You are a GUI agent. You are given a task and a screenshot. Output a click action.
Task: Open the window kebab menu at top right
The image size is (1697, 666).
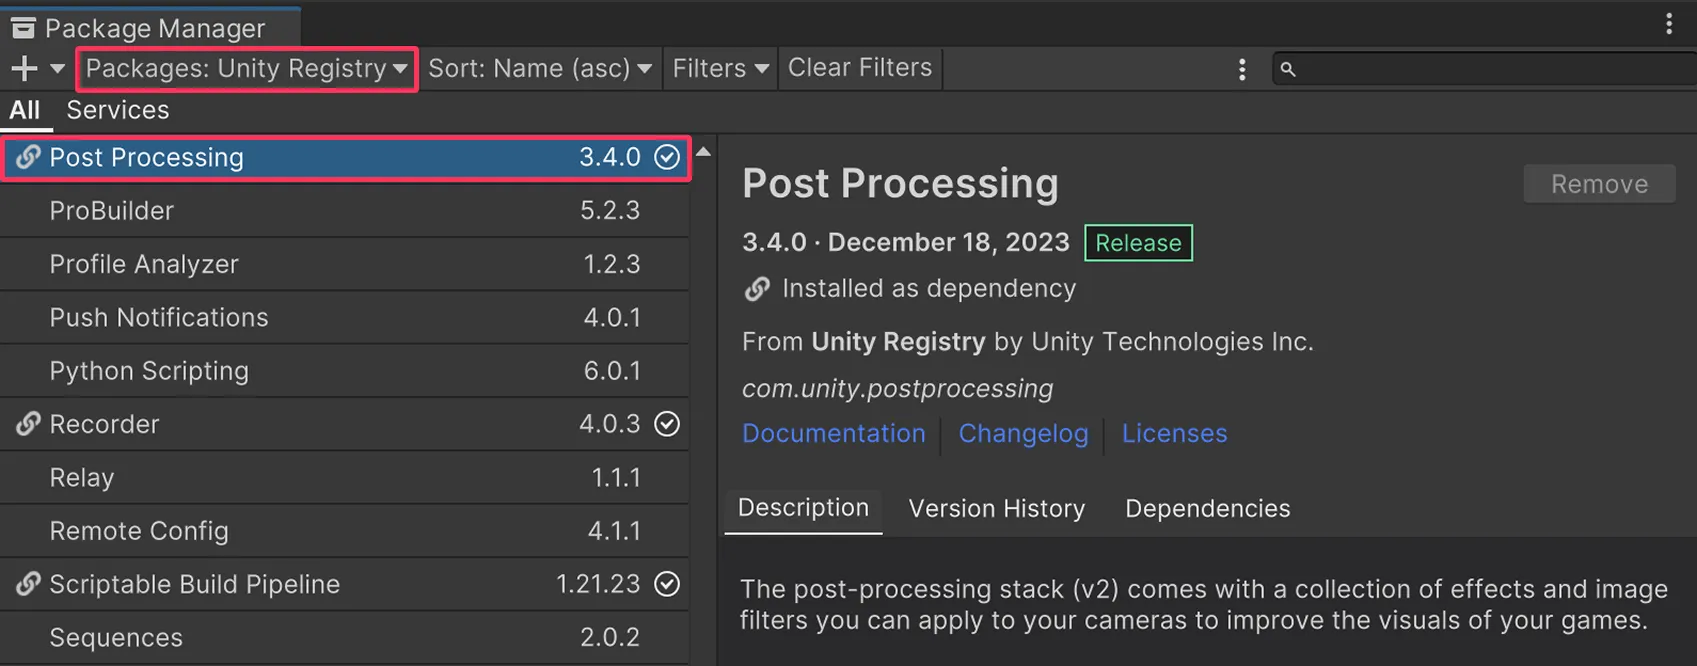1669,24
